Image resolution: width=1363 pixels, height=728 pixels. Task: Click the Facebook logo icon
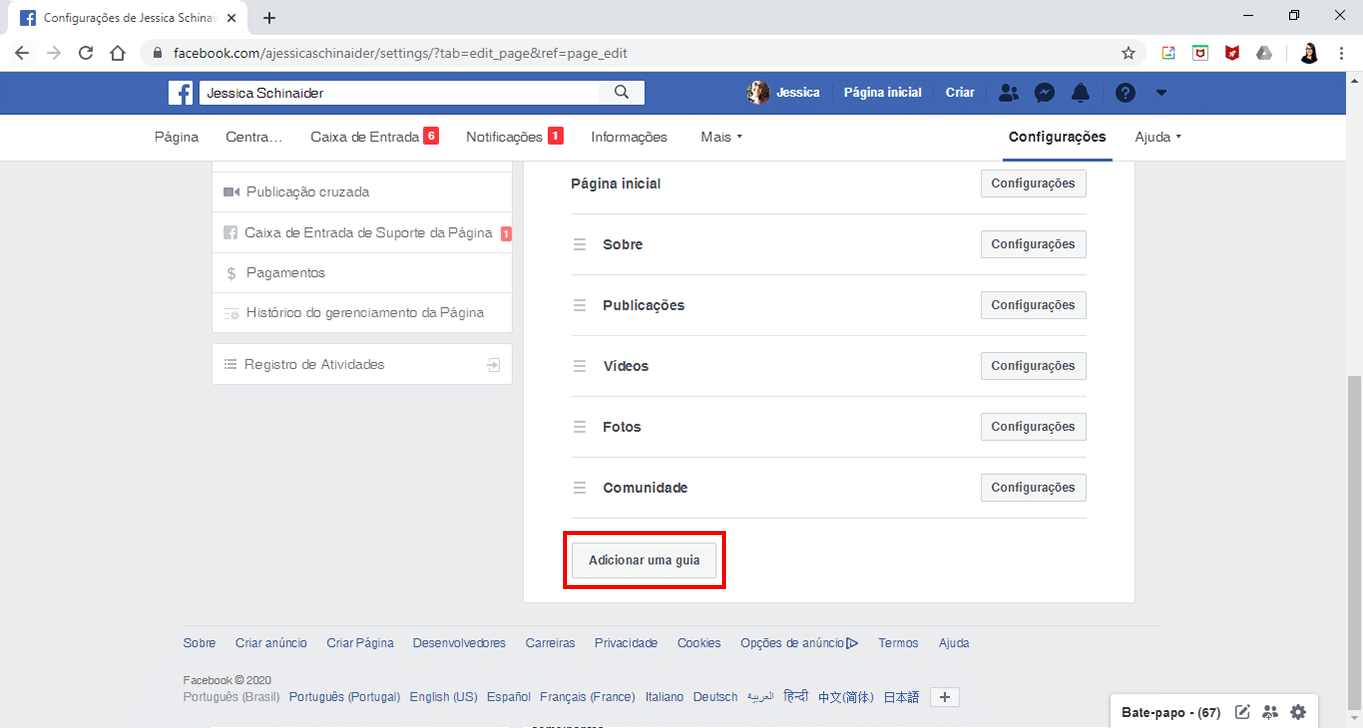point(181,93)
